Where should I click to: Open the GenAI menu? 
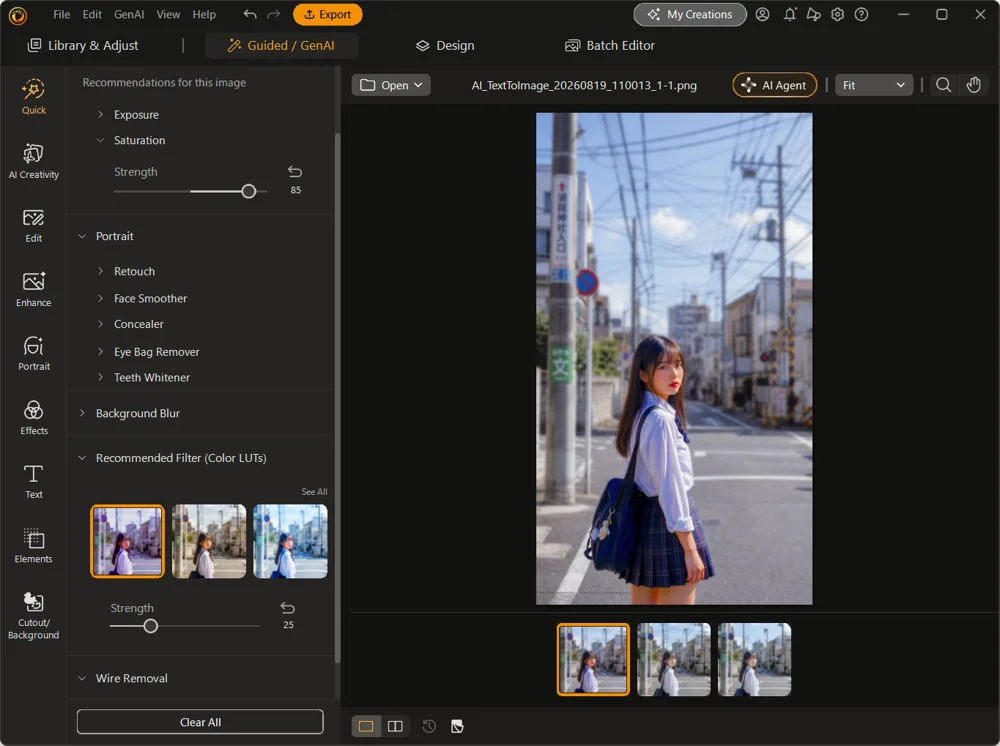(x=129, y=14)
